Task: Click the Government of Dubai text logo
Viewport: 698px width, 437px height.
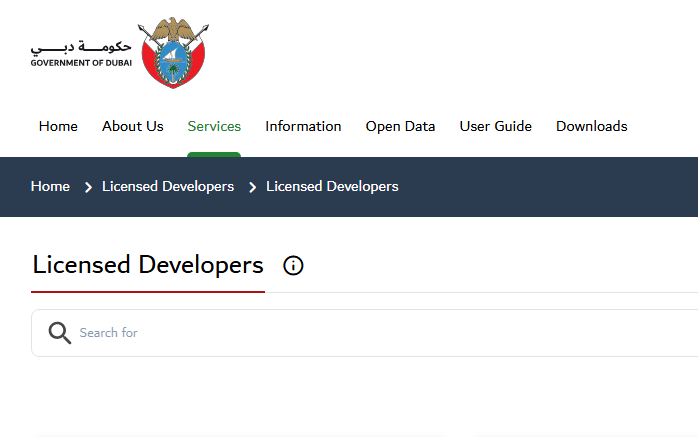Action: tap(81, 53)
